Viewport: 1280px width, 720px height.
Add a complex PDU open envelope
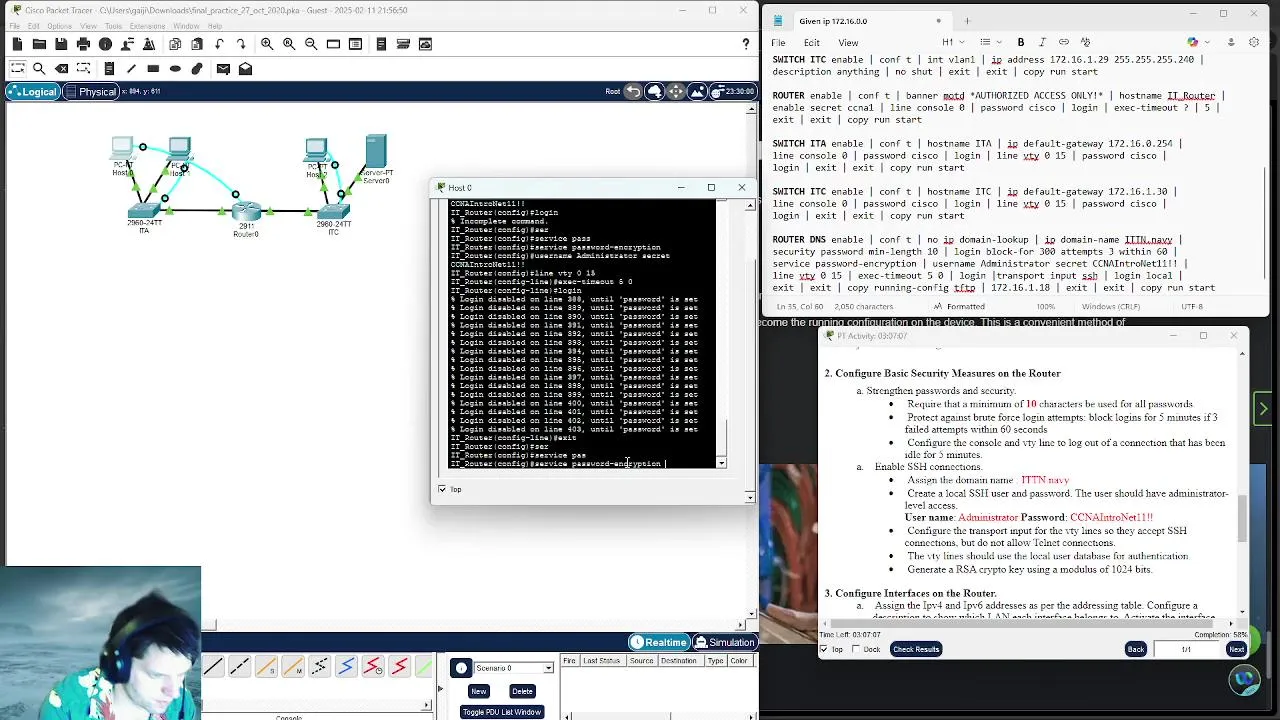pyautogui.click(x=245, y=69)
